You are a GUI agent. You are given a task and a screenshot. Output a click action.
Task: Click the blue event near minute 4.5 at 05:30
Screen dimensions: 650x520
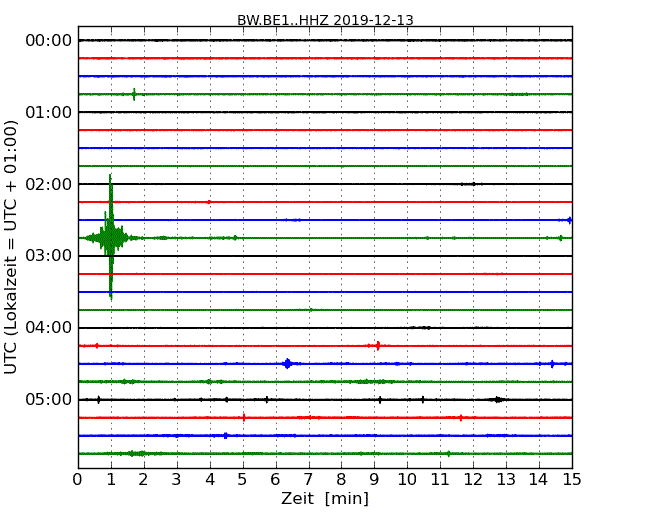point(226,435)
